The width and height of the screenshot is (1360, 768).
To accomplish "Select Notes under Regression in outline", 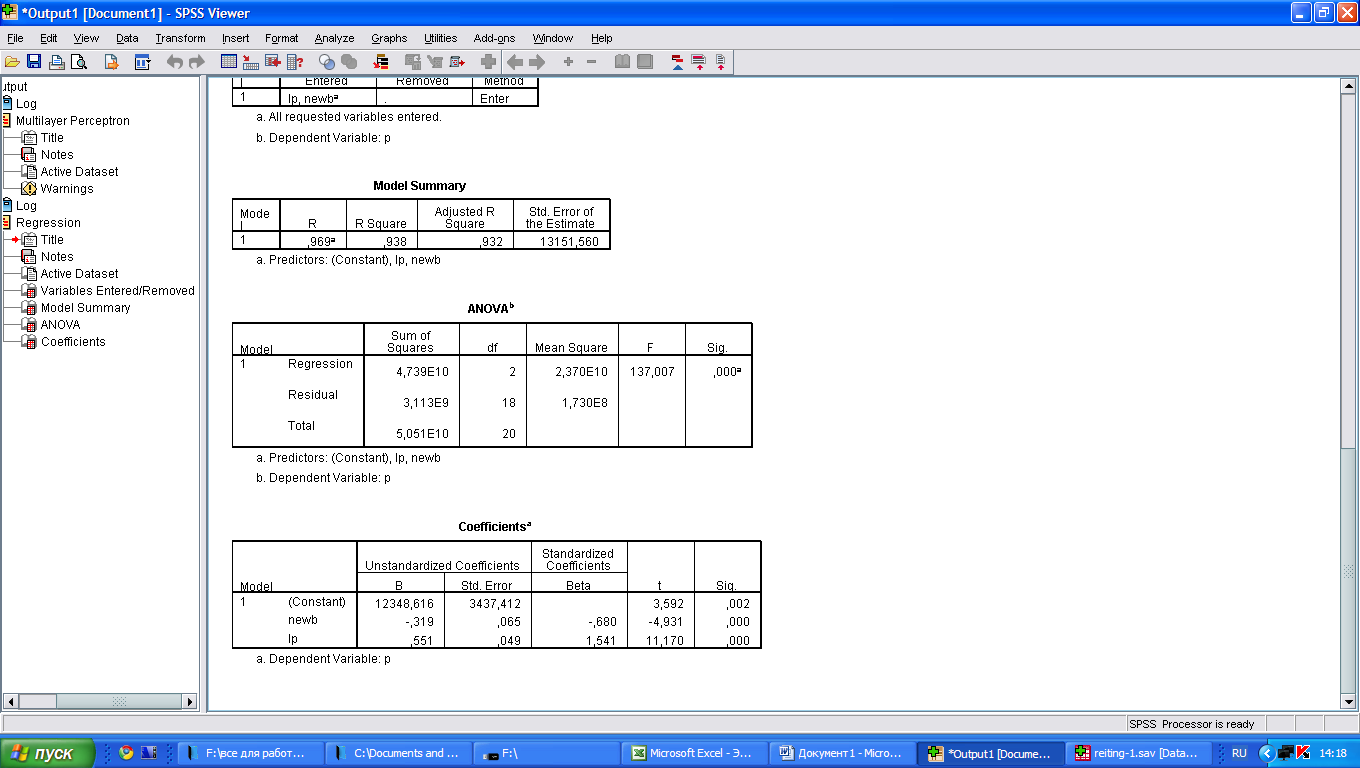I will [57, 257].
